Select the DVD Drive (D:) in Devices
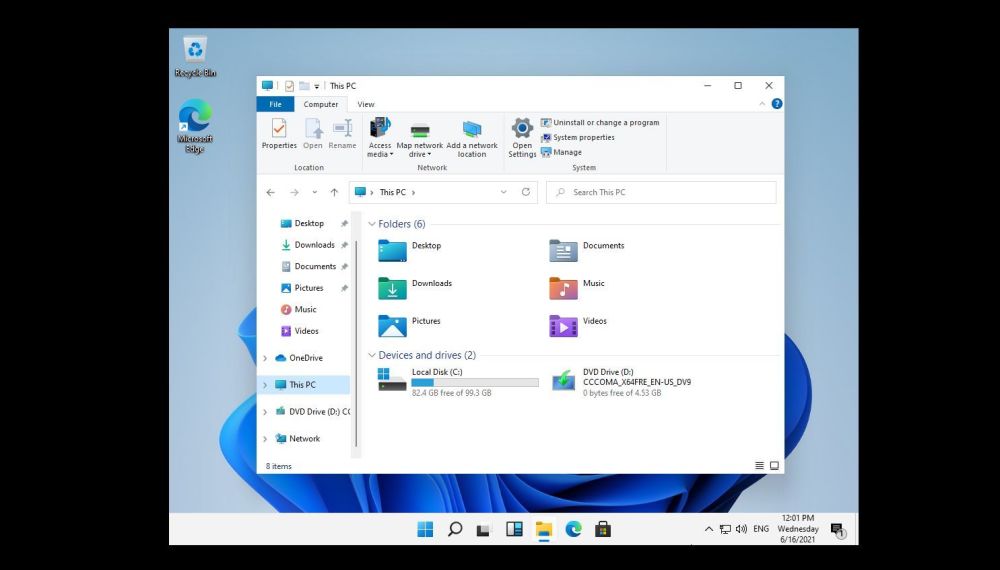Image resolution: width=1000 pixels, height=570 pixels. pos(564,380)
